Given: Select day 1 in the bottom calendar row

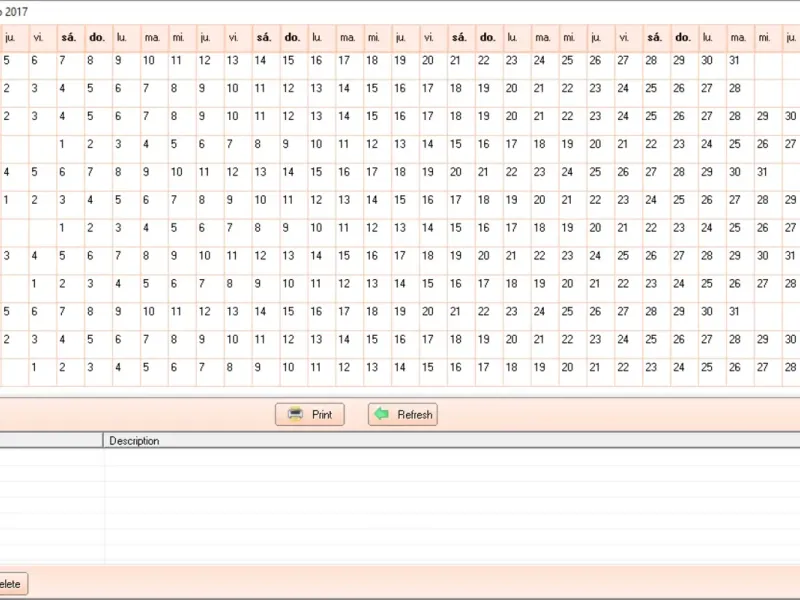Looking at the screenshot, I should point(34,367).
